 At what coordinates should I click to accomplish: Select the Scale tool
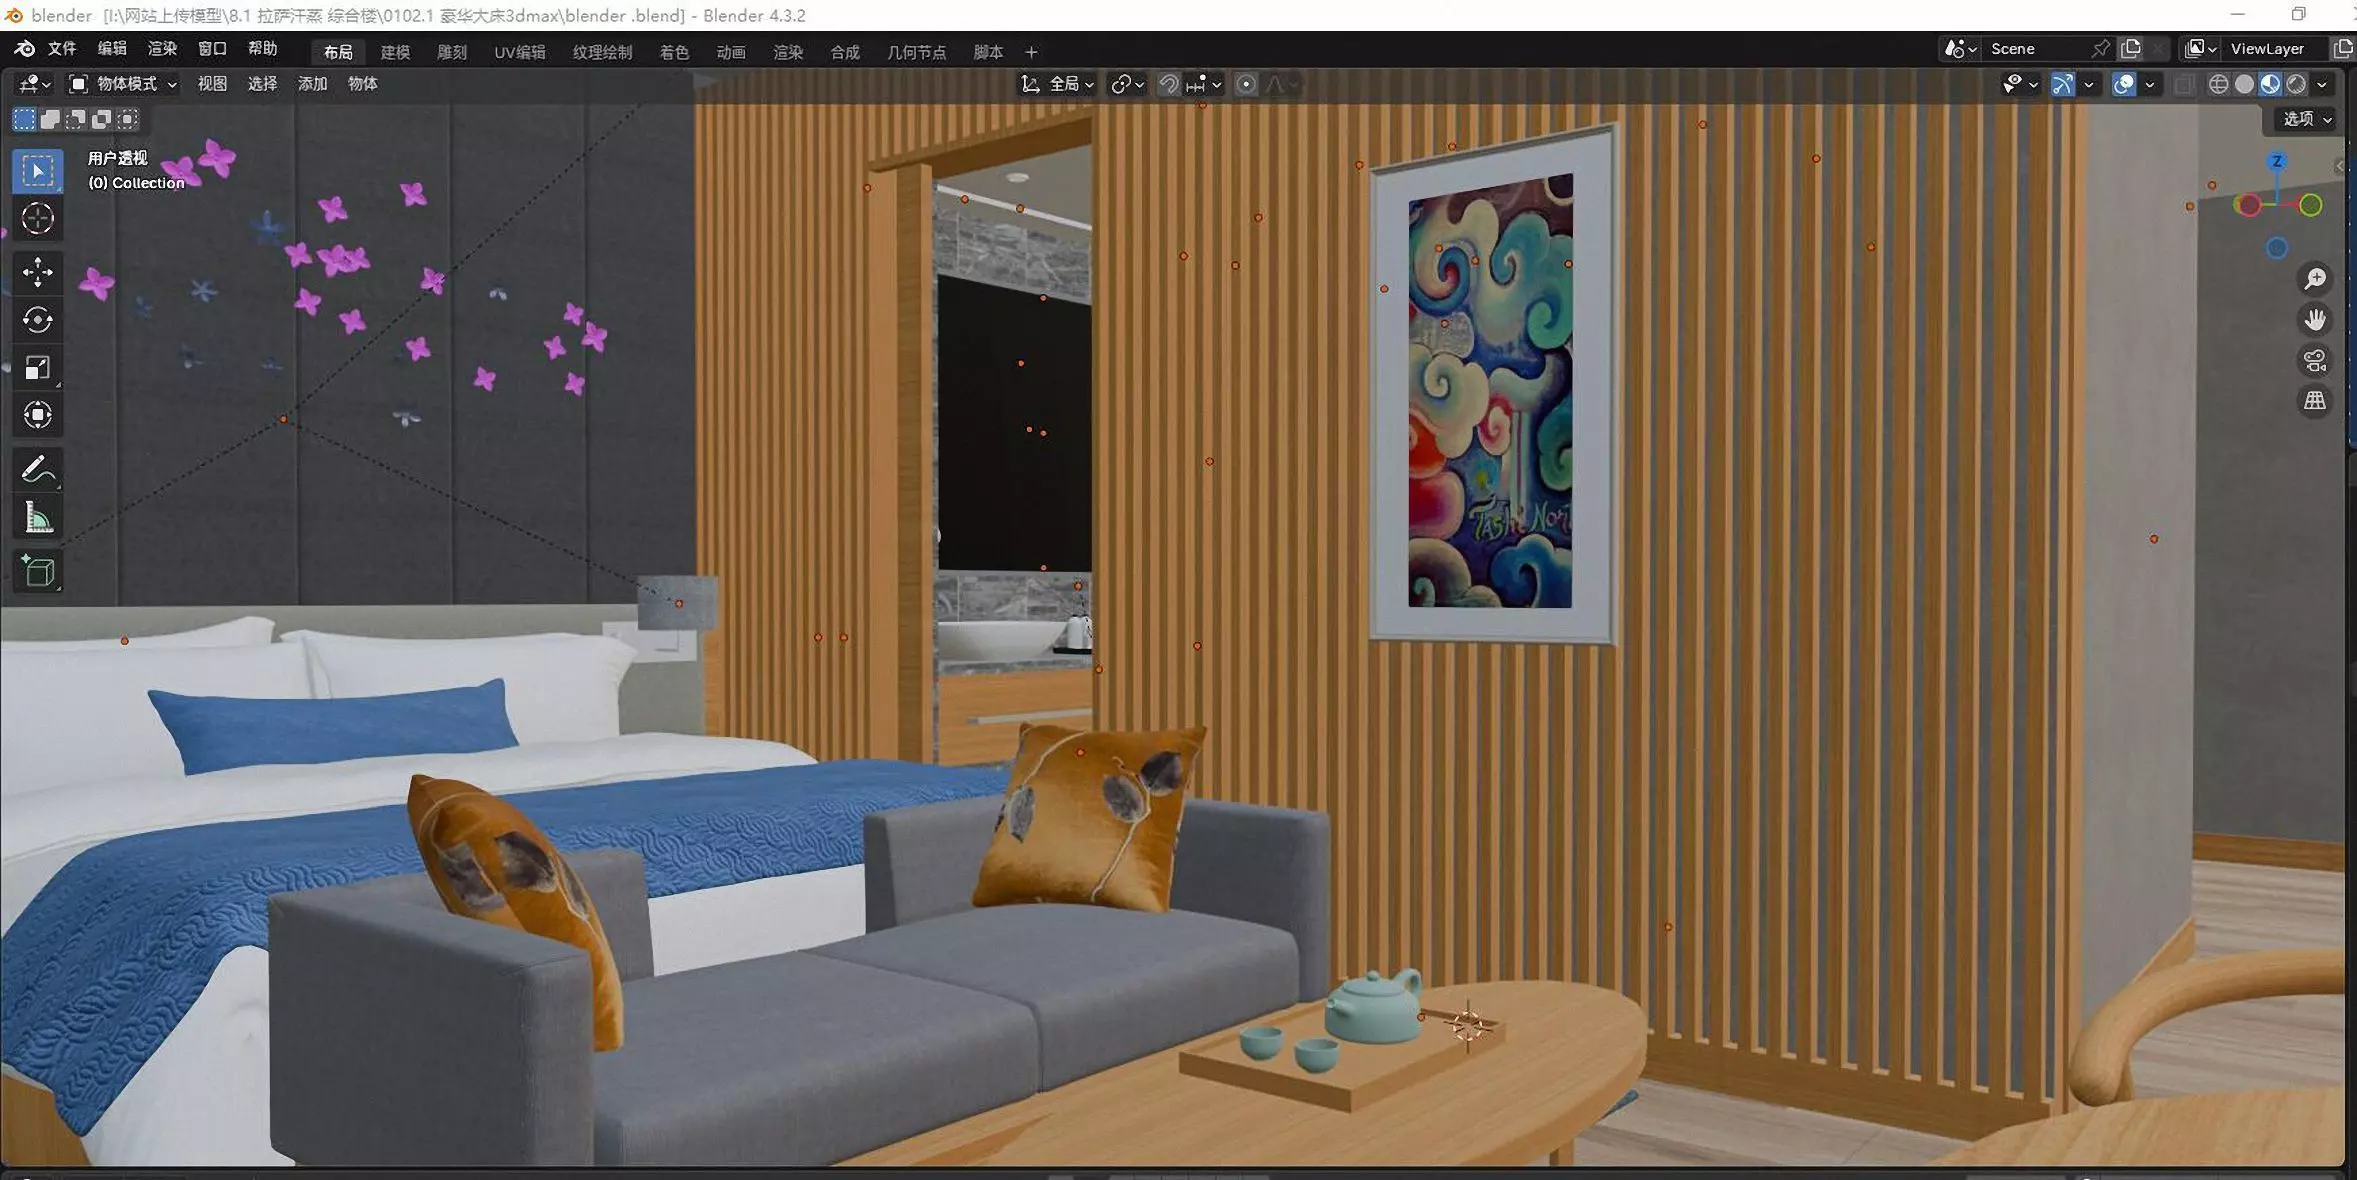point(38,368)
